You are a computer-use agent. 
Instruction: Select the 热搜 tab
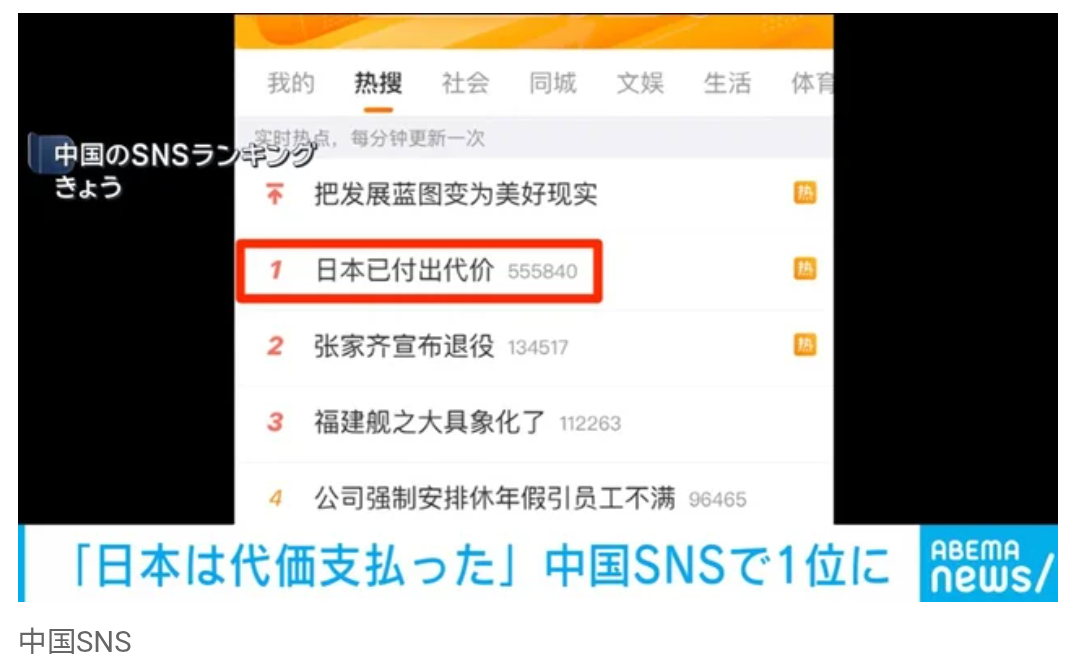378,83
